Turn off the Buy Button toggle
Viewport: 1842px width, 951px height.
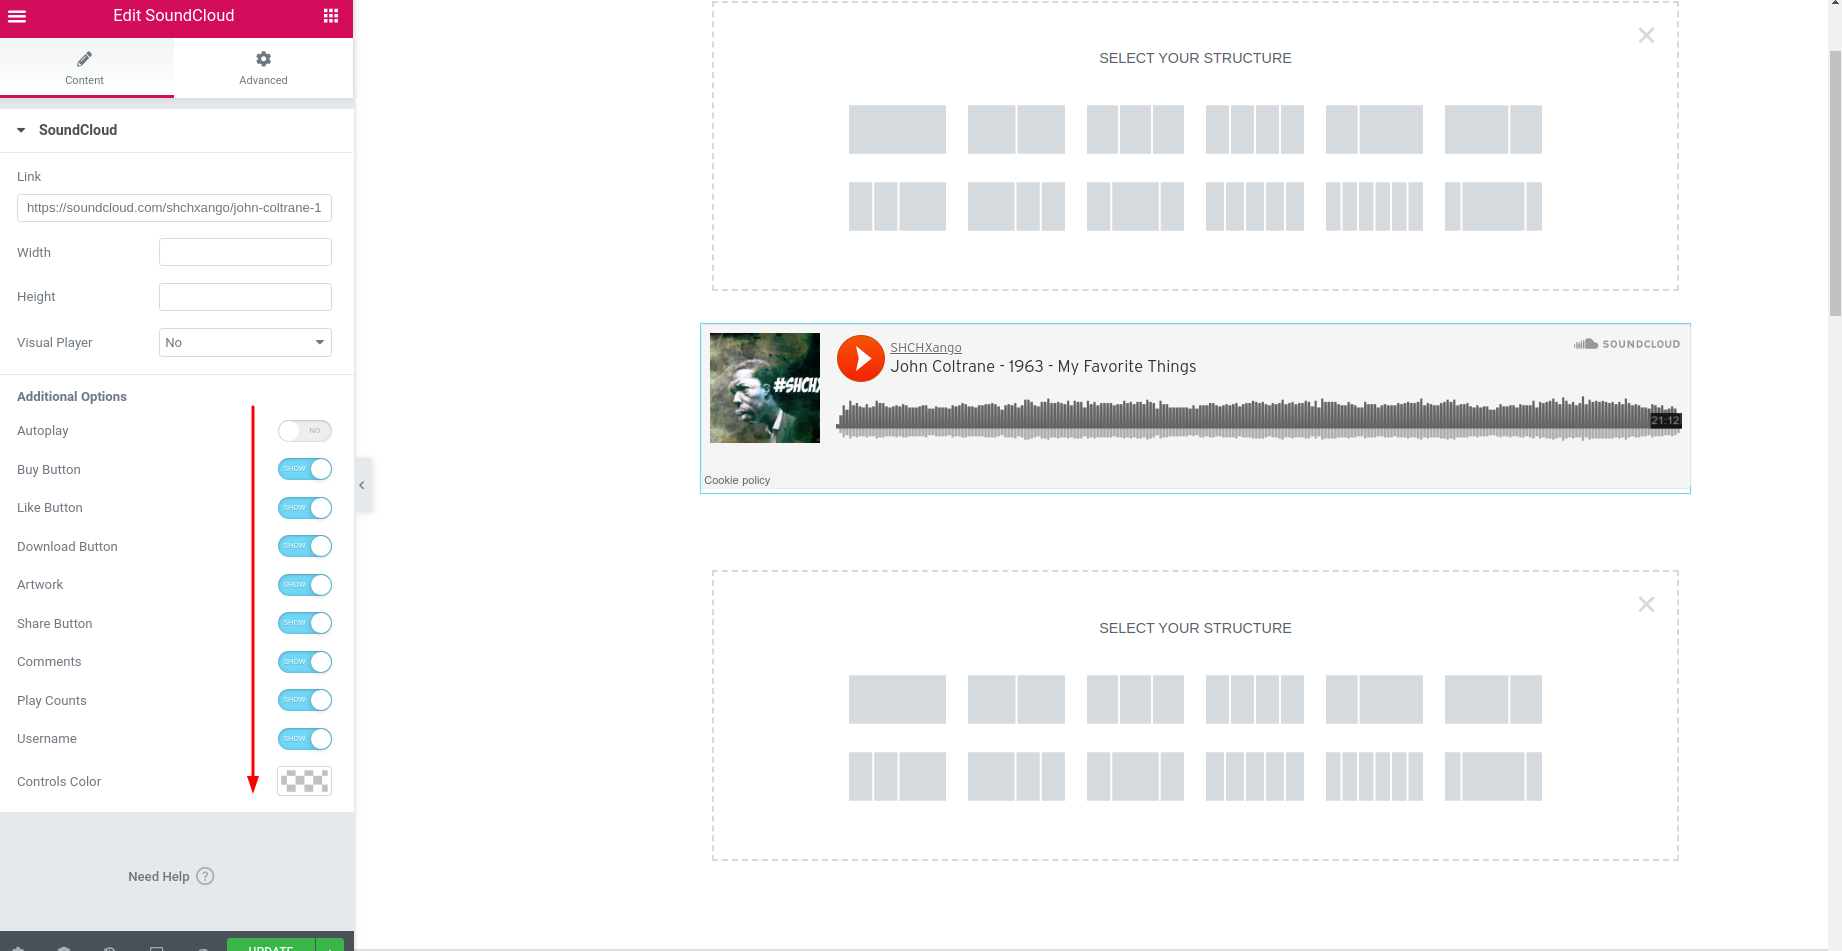click(305, 469)
